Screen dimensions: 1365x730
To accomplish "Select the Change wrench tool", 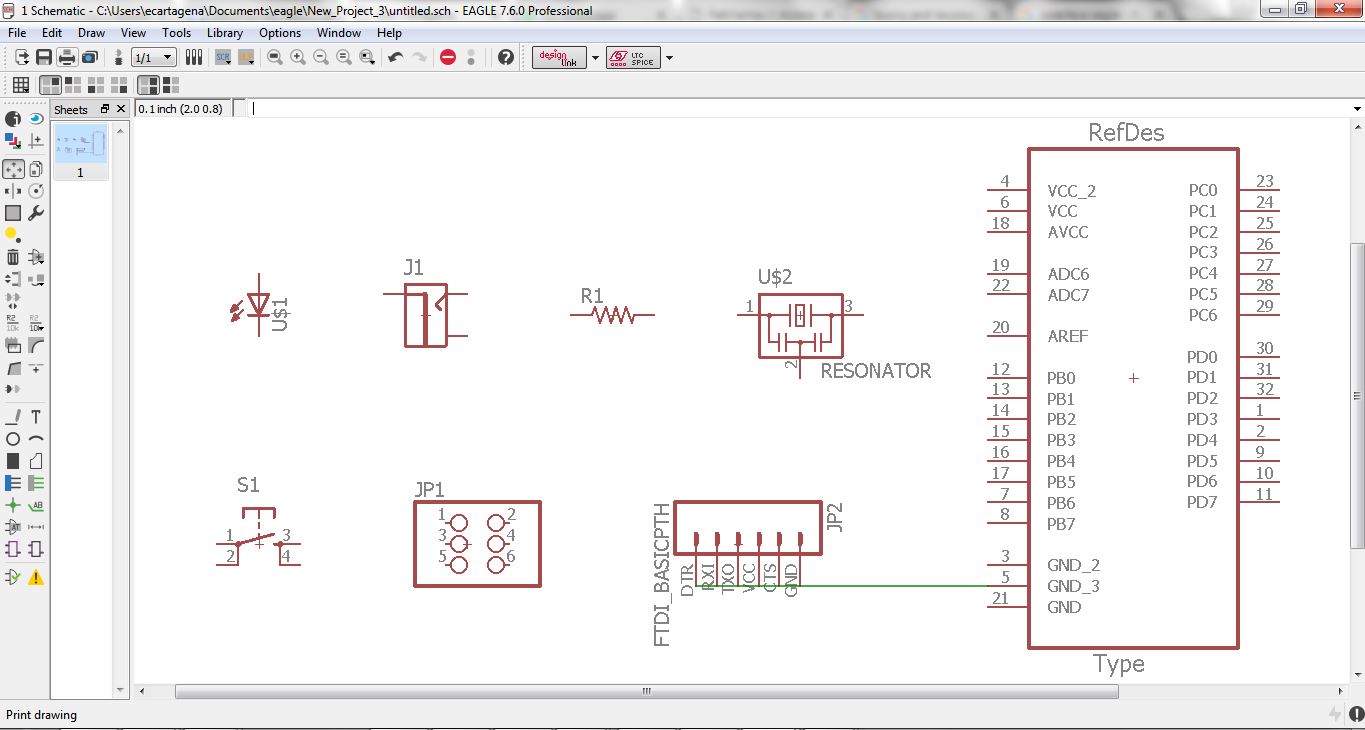I will (x=36, y=213).
